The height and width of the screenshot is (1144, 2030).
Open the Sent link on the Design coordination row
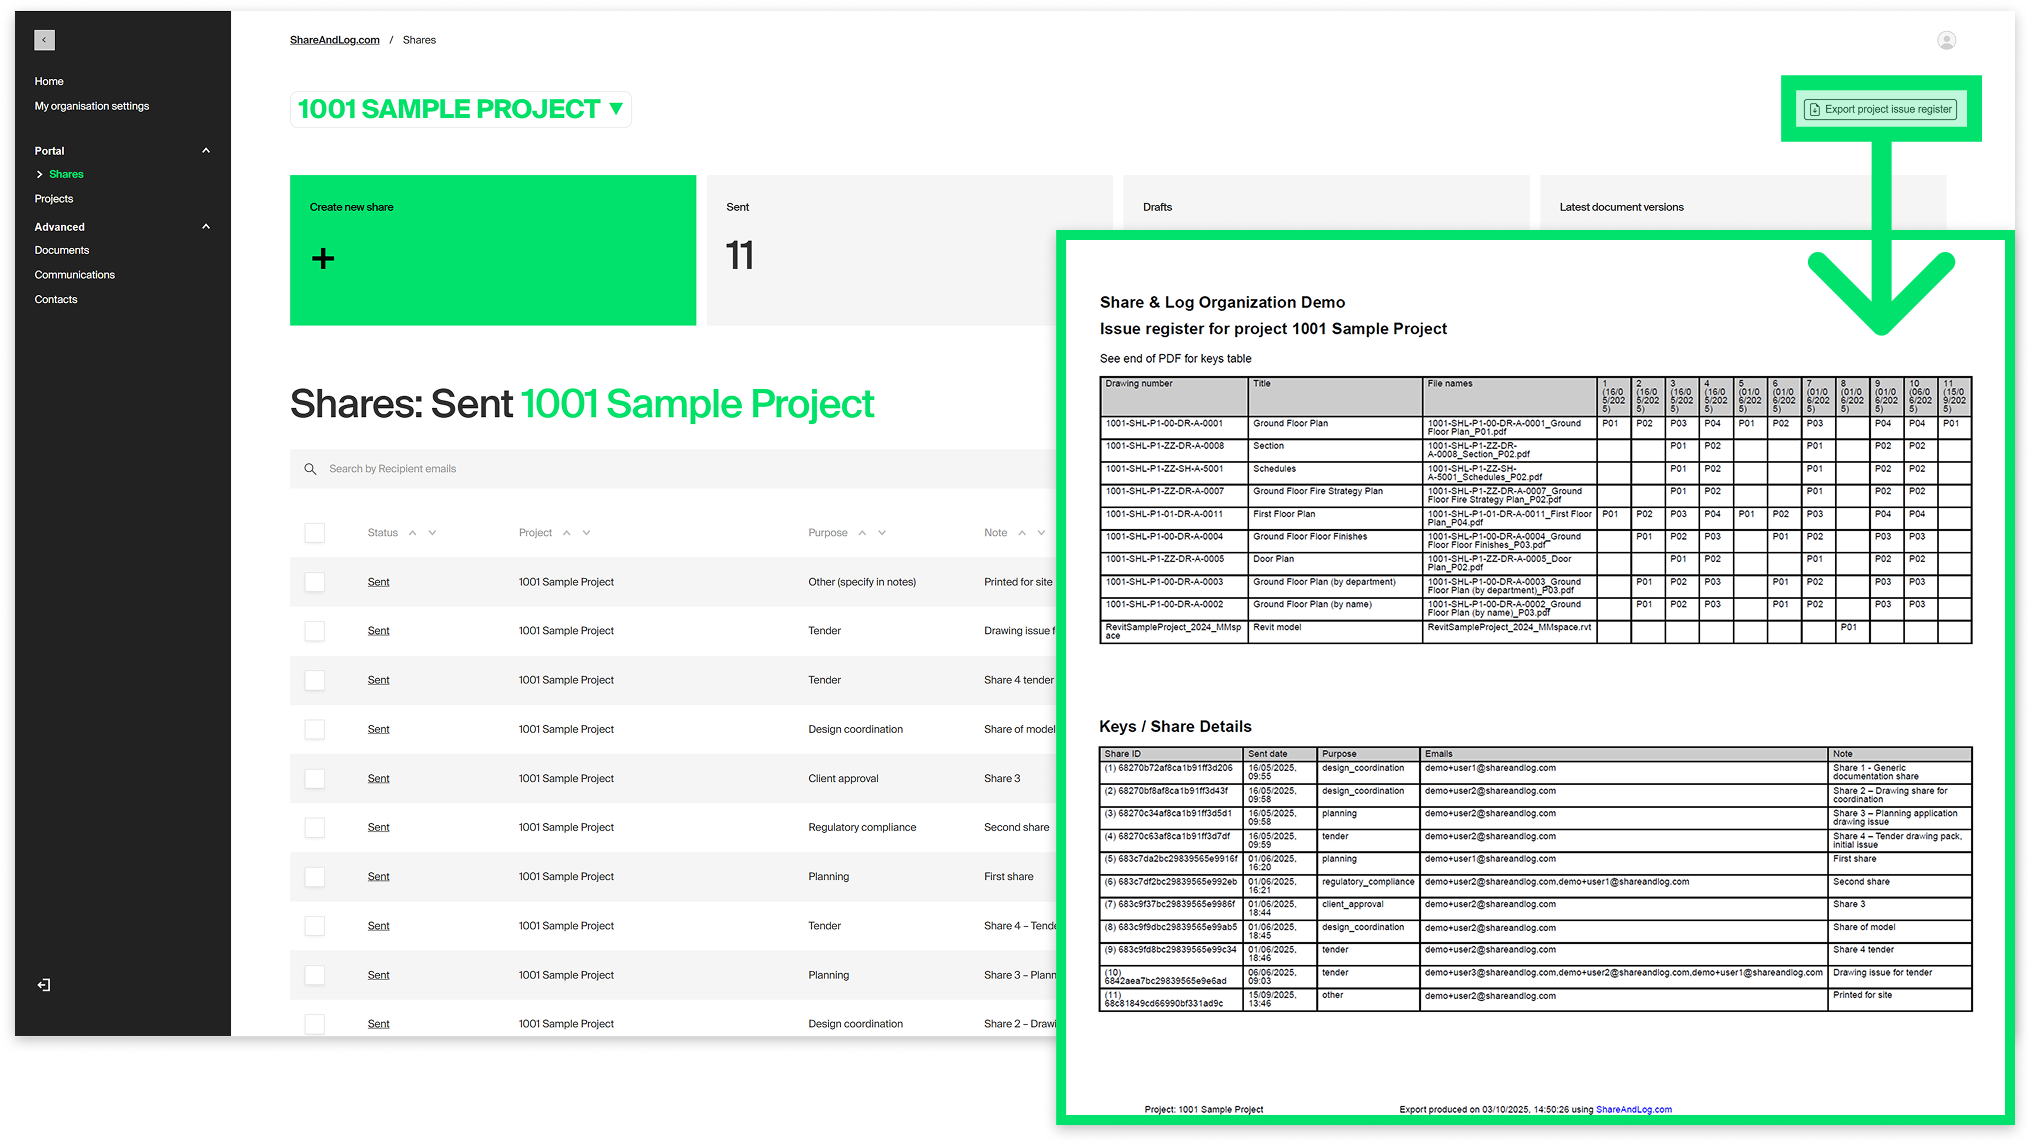(x=379, y=729)
